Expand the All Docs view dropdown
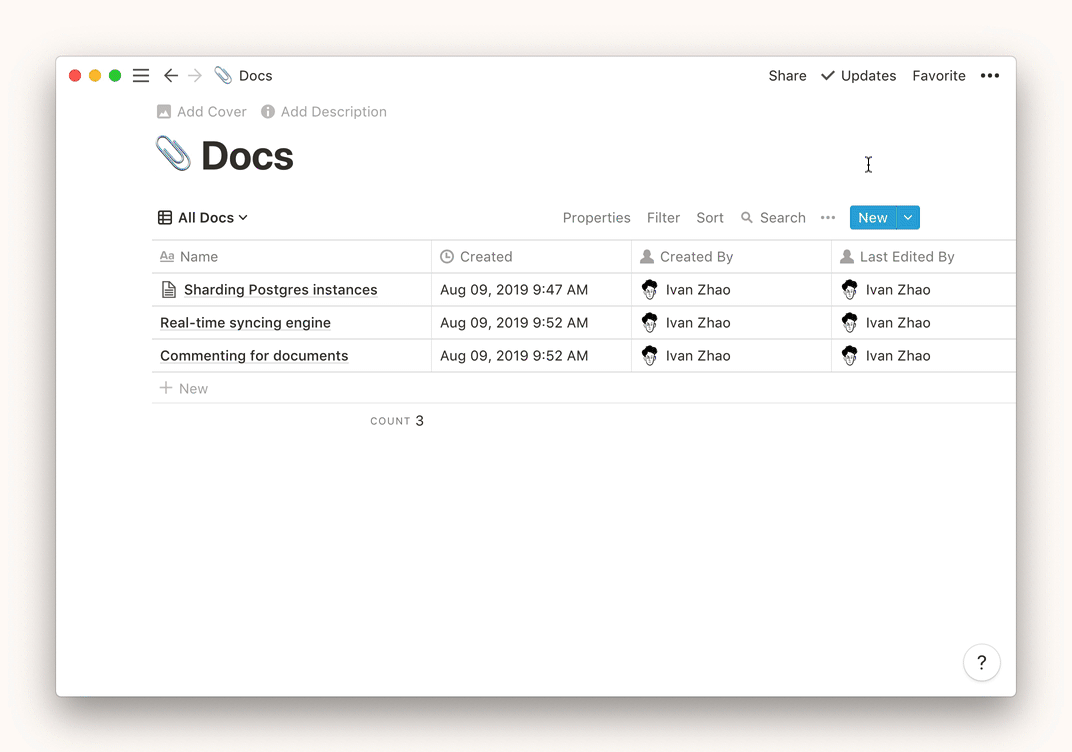 pos(203,218)
